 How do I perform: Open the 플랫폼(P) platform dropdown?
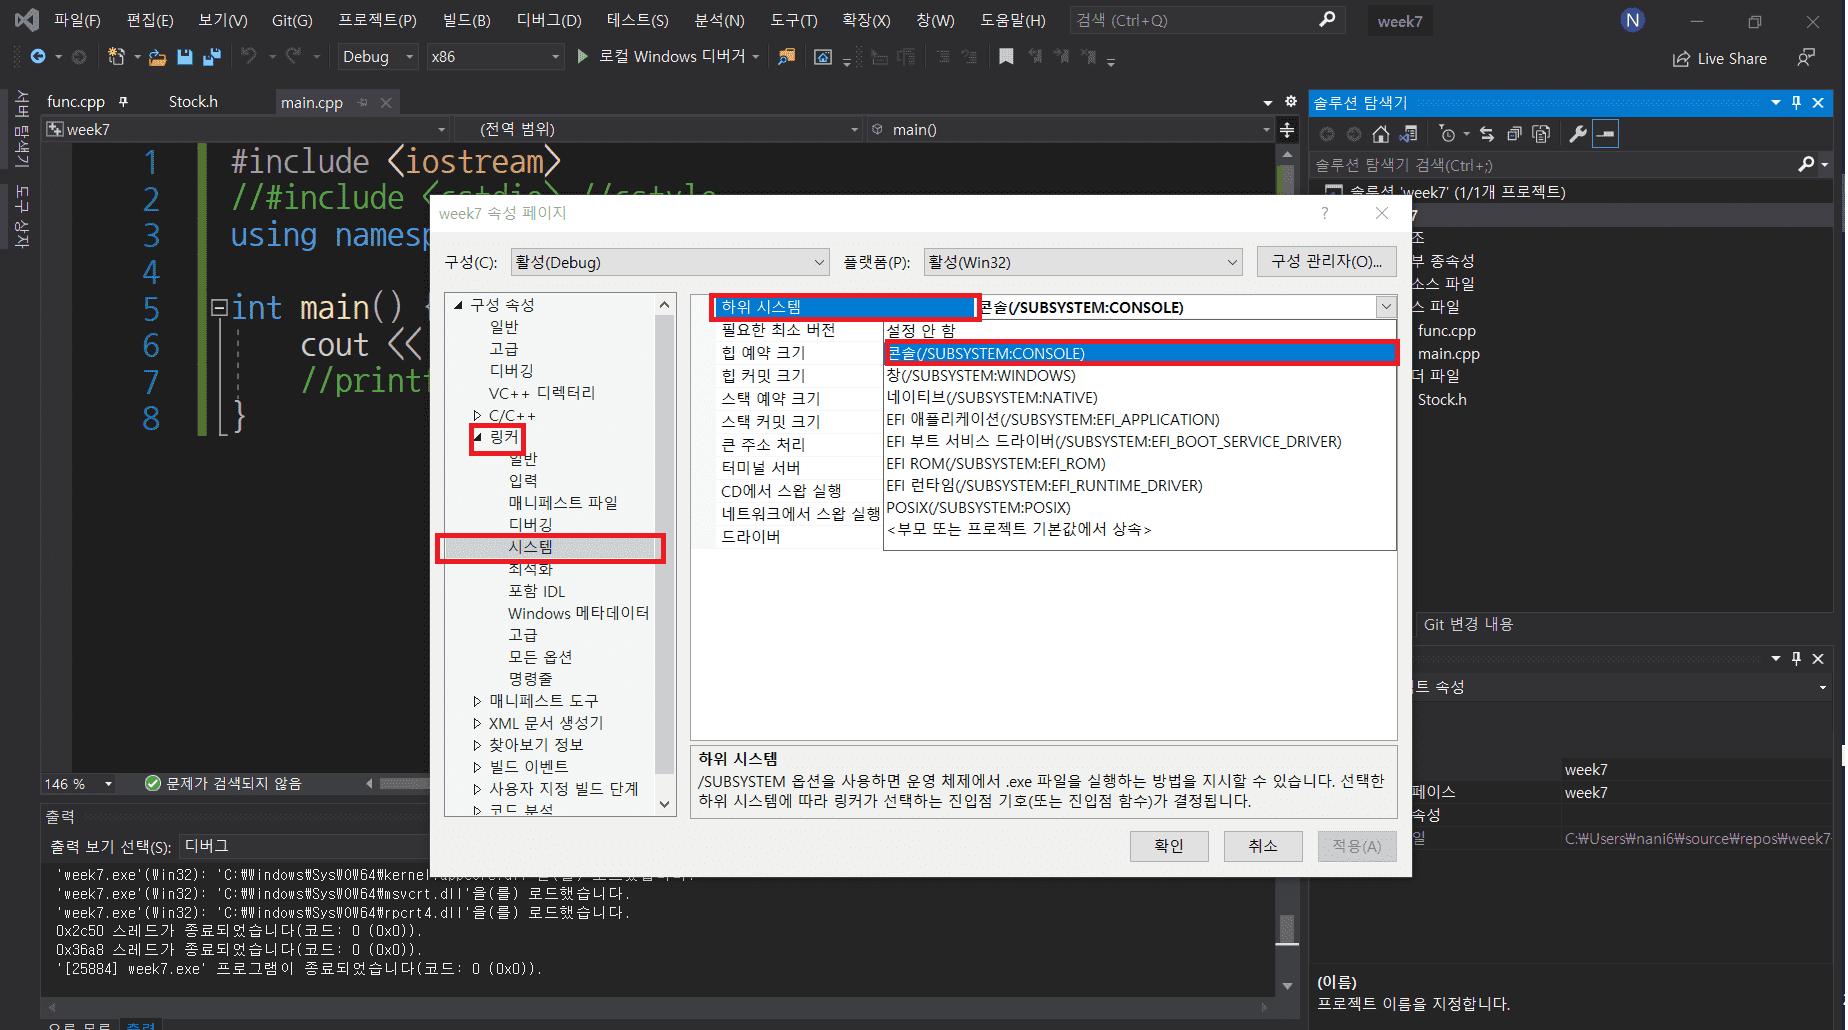[x=1083, y=262]
